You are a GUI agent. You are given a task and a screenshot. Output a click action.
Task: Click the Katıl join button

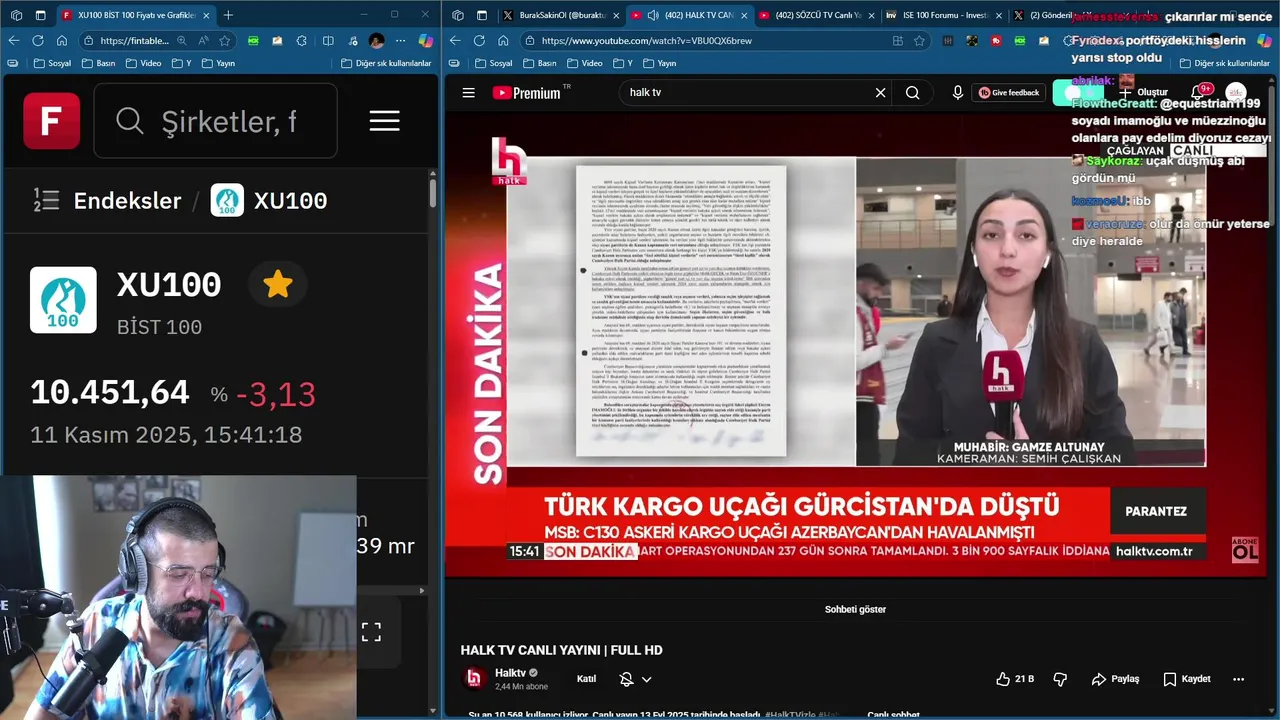pos(587,679)
